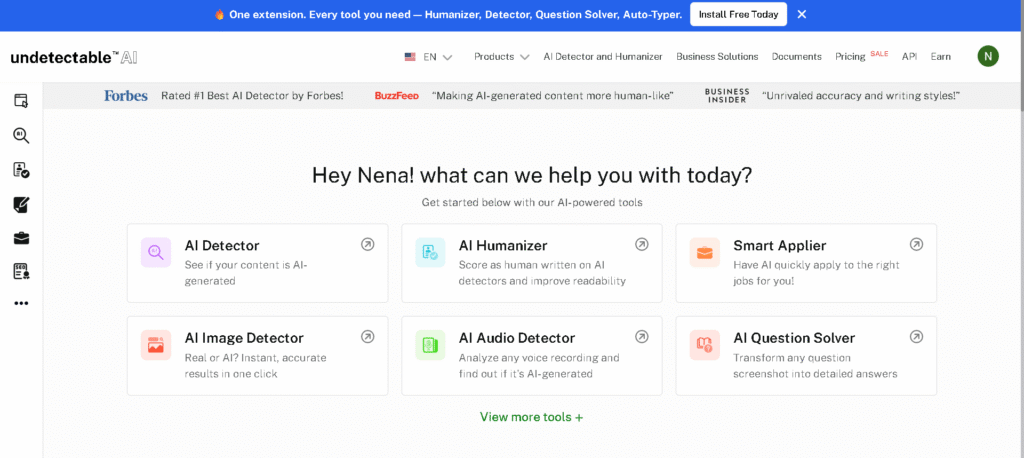
Task: Dismiss the blue promo banner with the X
Action: click(802, 14)
